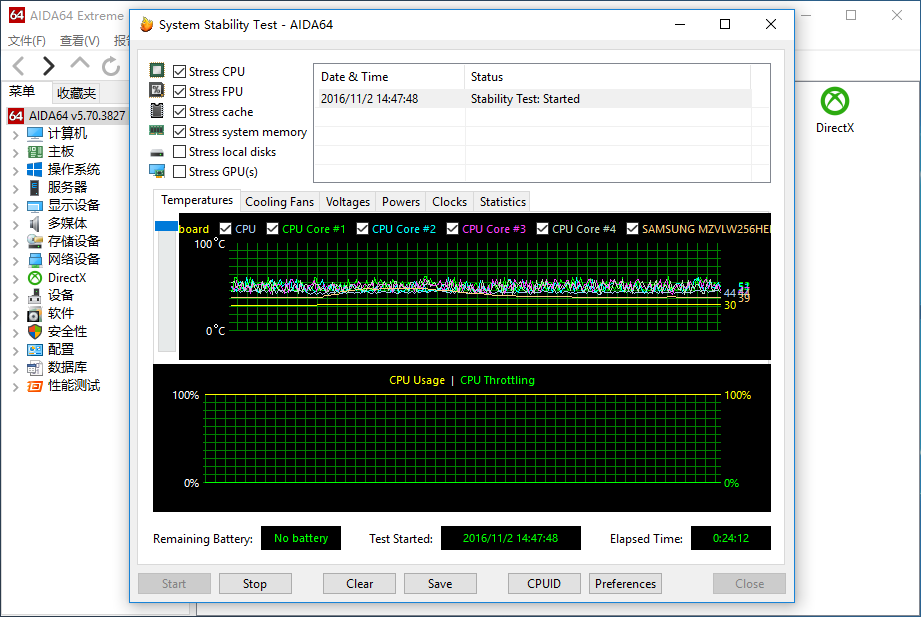Select the 性能测试 benchmark icon in tree

pyautogui.click(x=35, y=385)
